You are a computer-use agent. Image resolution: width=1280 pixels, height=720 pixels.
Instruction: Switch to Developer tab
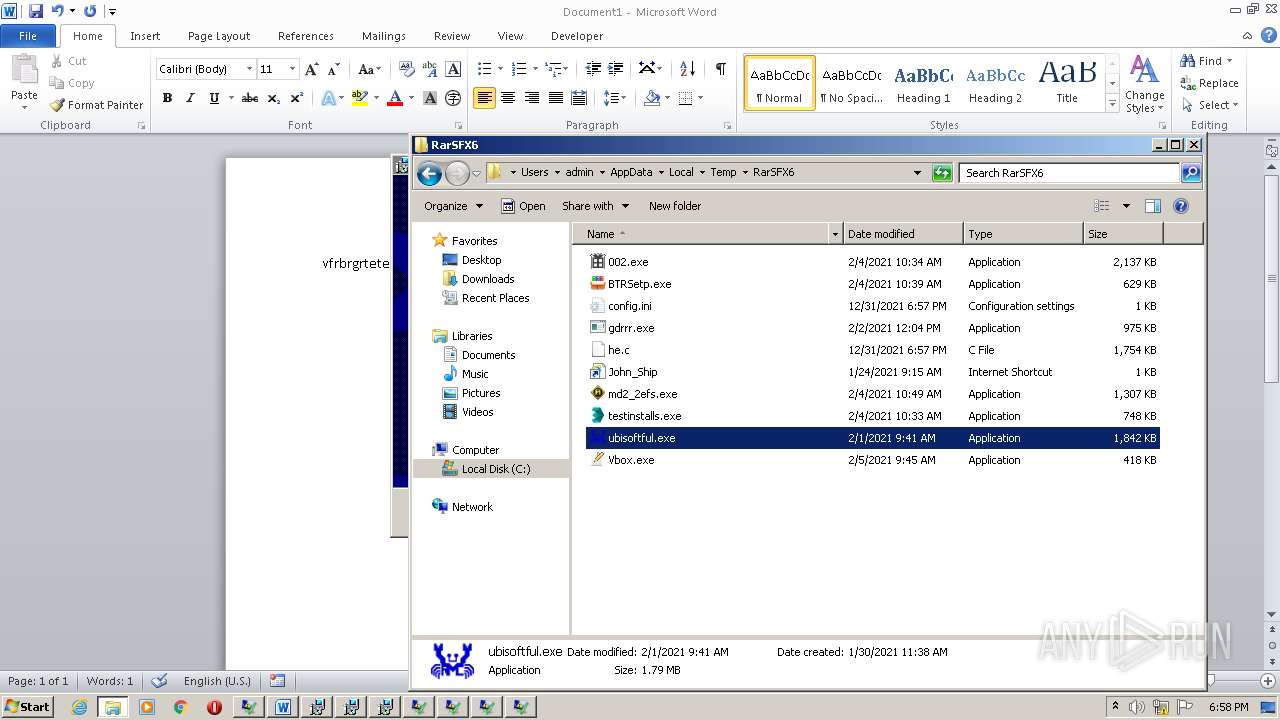click(x=577, y=36)
